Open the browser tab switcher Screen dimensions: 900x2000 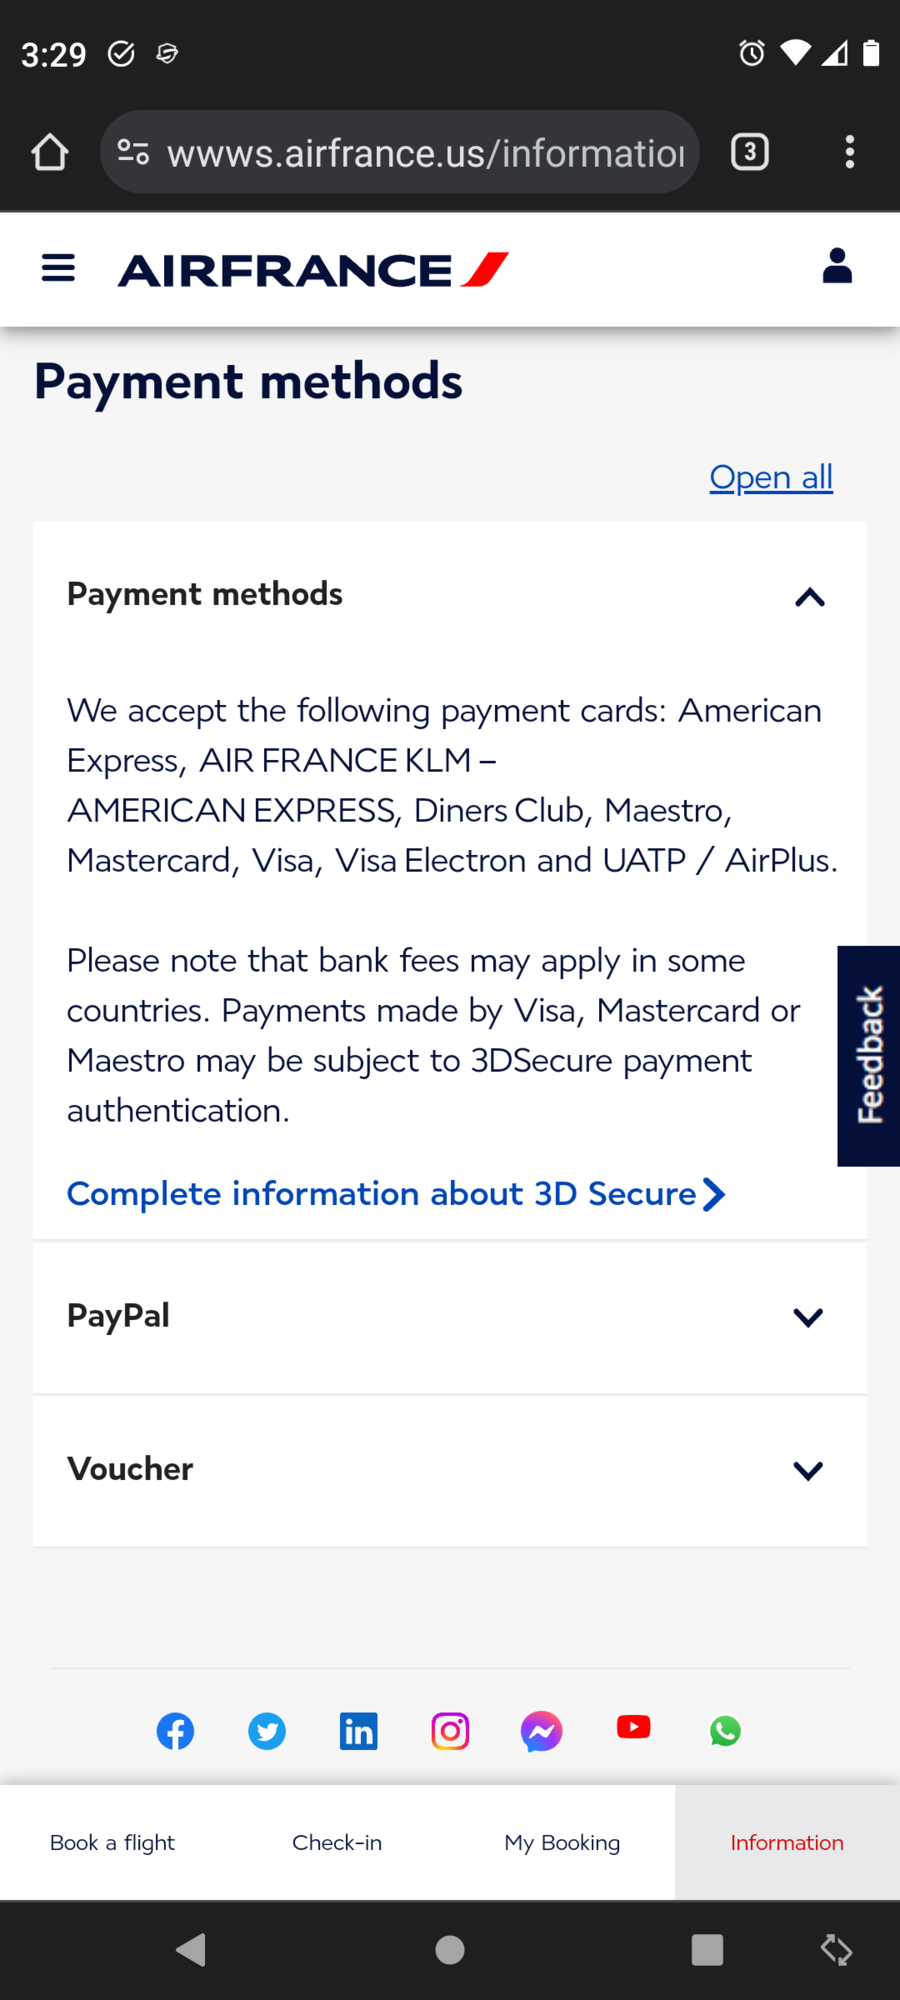pos(750,152)
